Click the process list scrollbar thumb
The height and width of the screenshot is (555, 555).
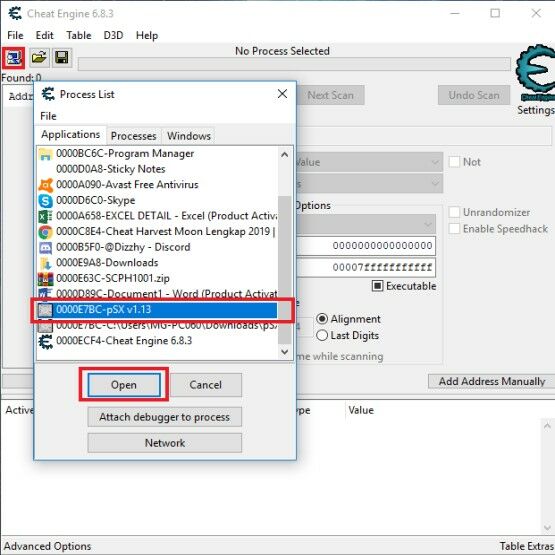pos(284,269)
